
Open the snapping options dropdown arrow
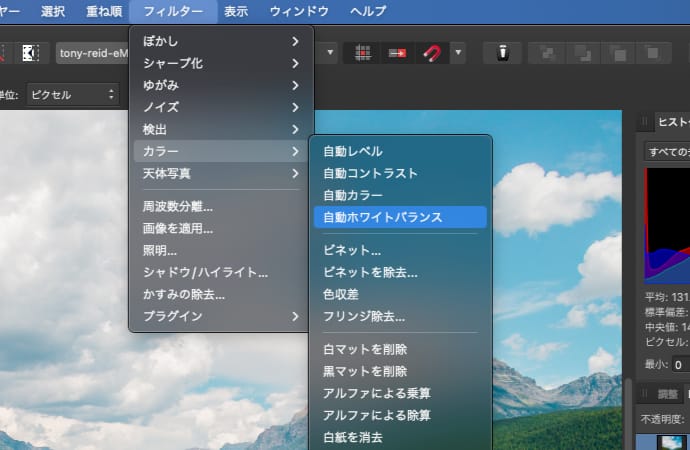coord(458,52)
